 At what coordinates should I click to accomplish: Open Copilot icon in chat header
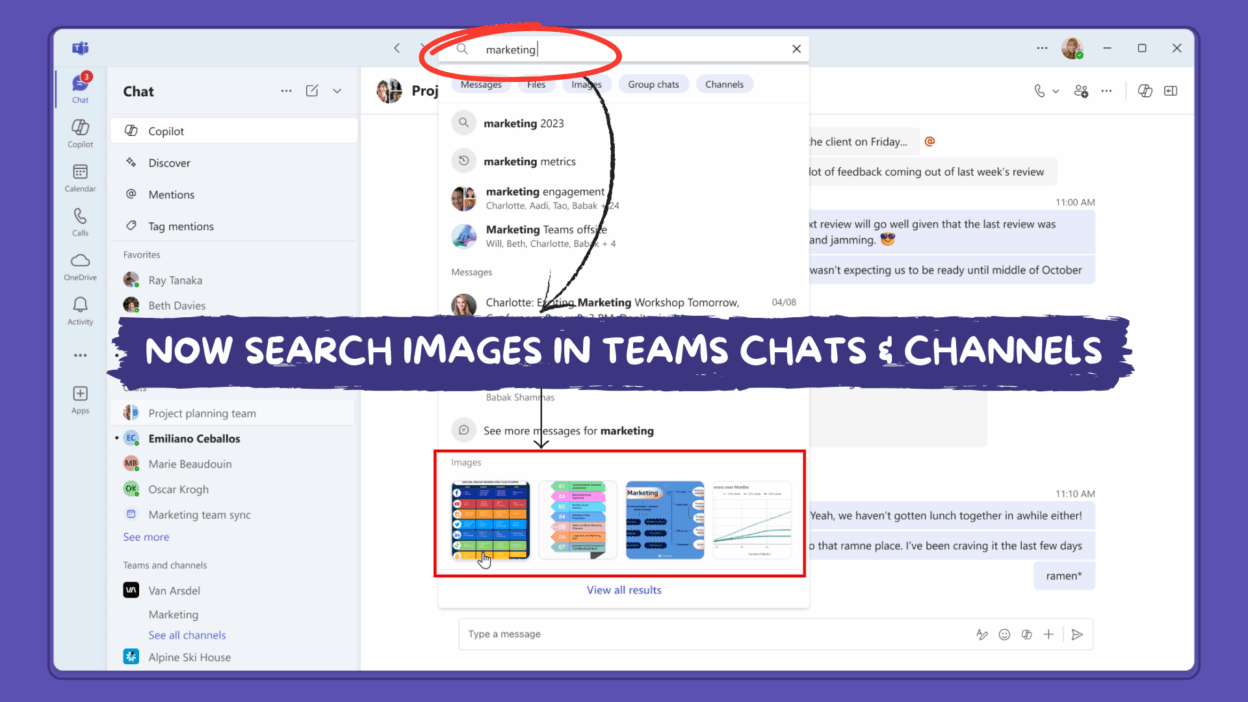pos(1145,91)
